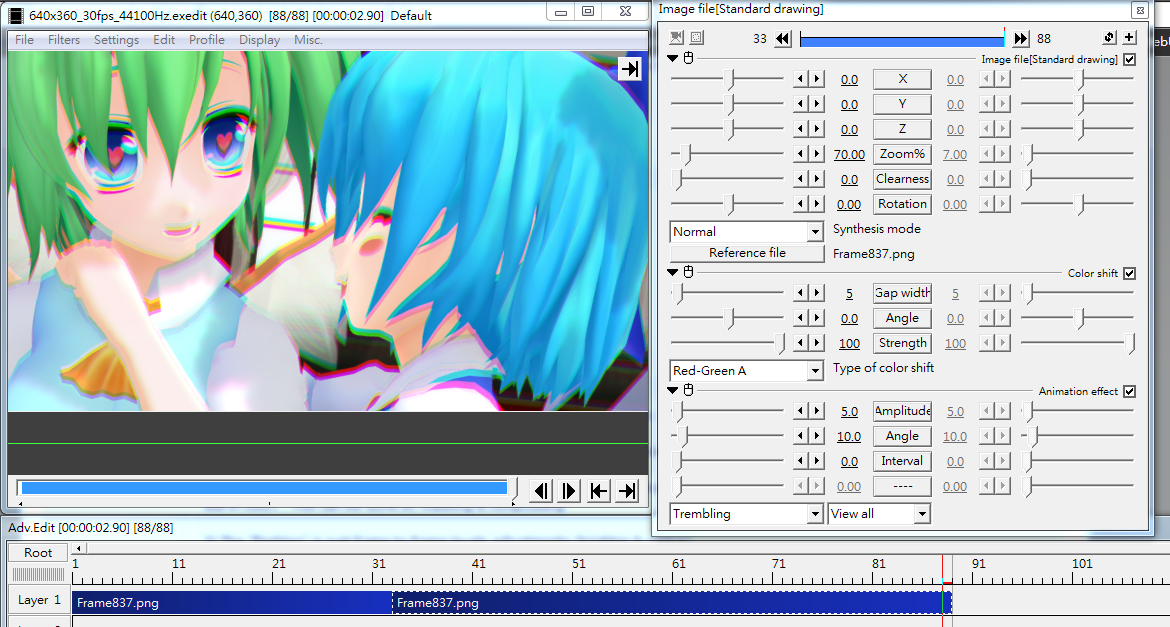Increase left Gap width value with right arrow
This screenshot has width=1170, height=627.
tap(816, 293)
